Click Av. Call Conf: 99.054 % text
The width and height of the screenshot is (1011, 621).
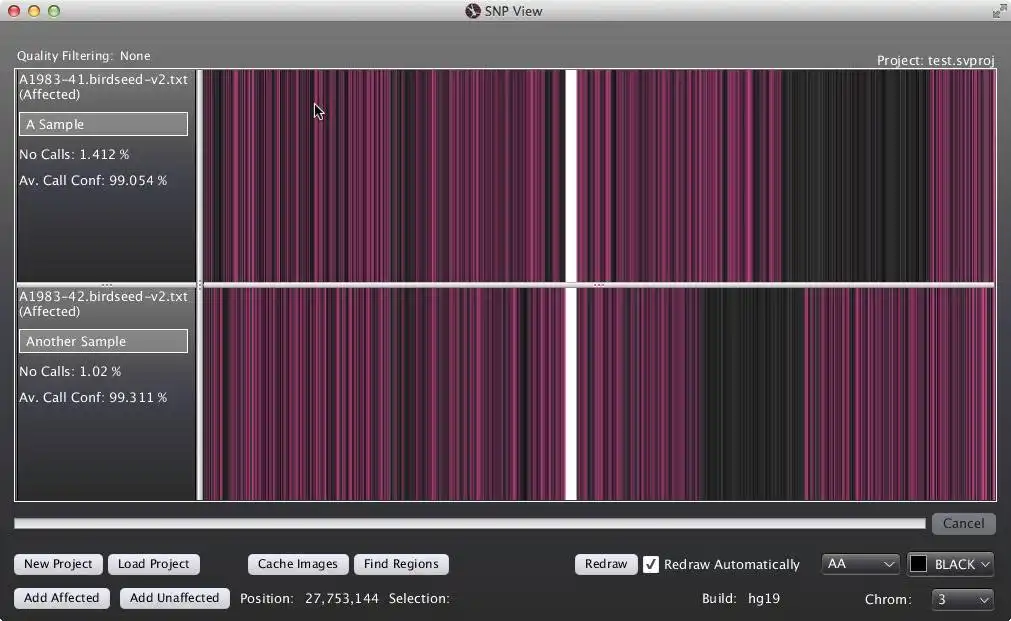tap(93, 181)
